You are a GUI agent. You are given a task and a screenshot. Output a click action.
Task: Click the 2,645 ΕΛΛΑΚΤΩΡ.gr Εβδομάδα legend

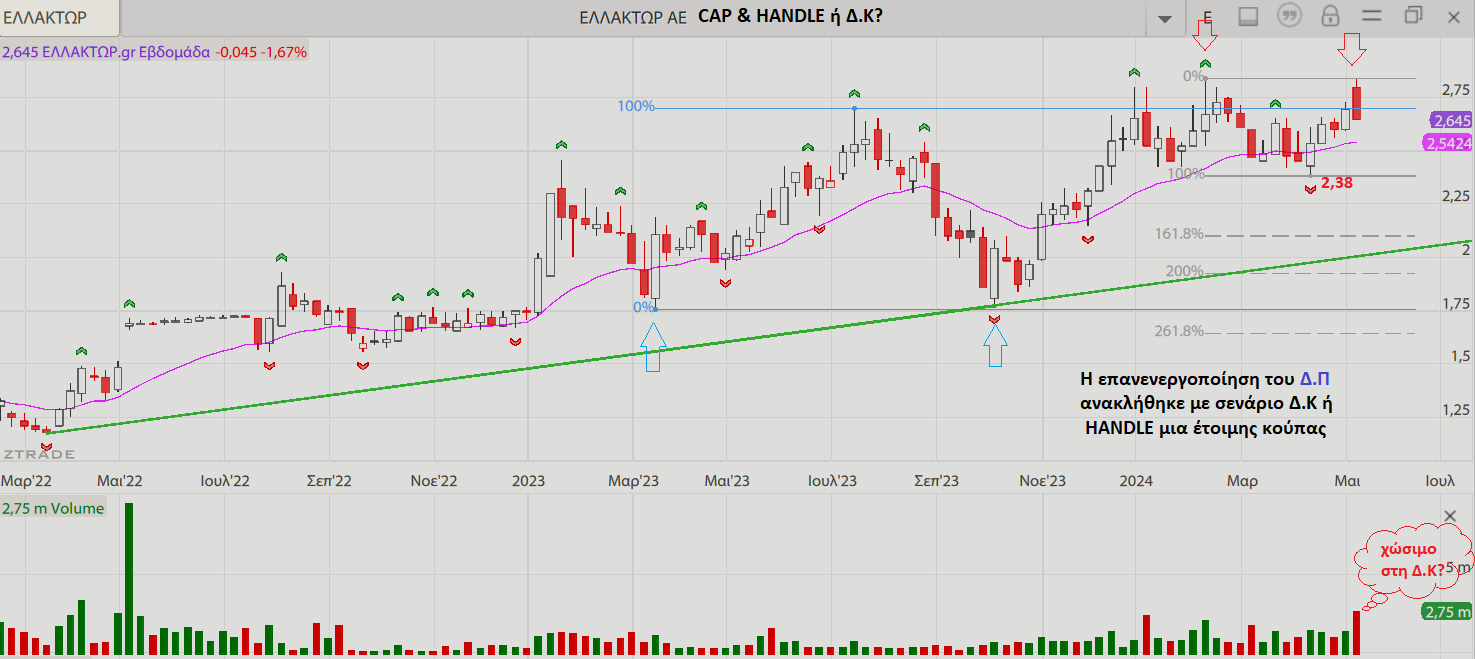pos(155,52)
